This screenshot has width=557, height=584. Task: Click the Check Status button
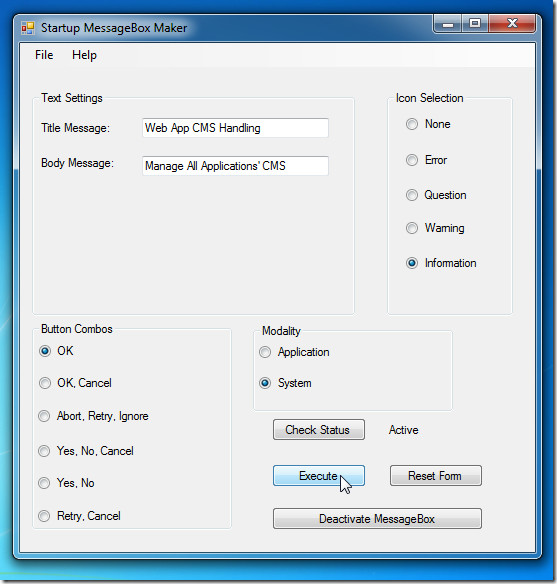tap(319, 430)
